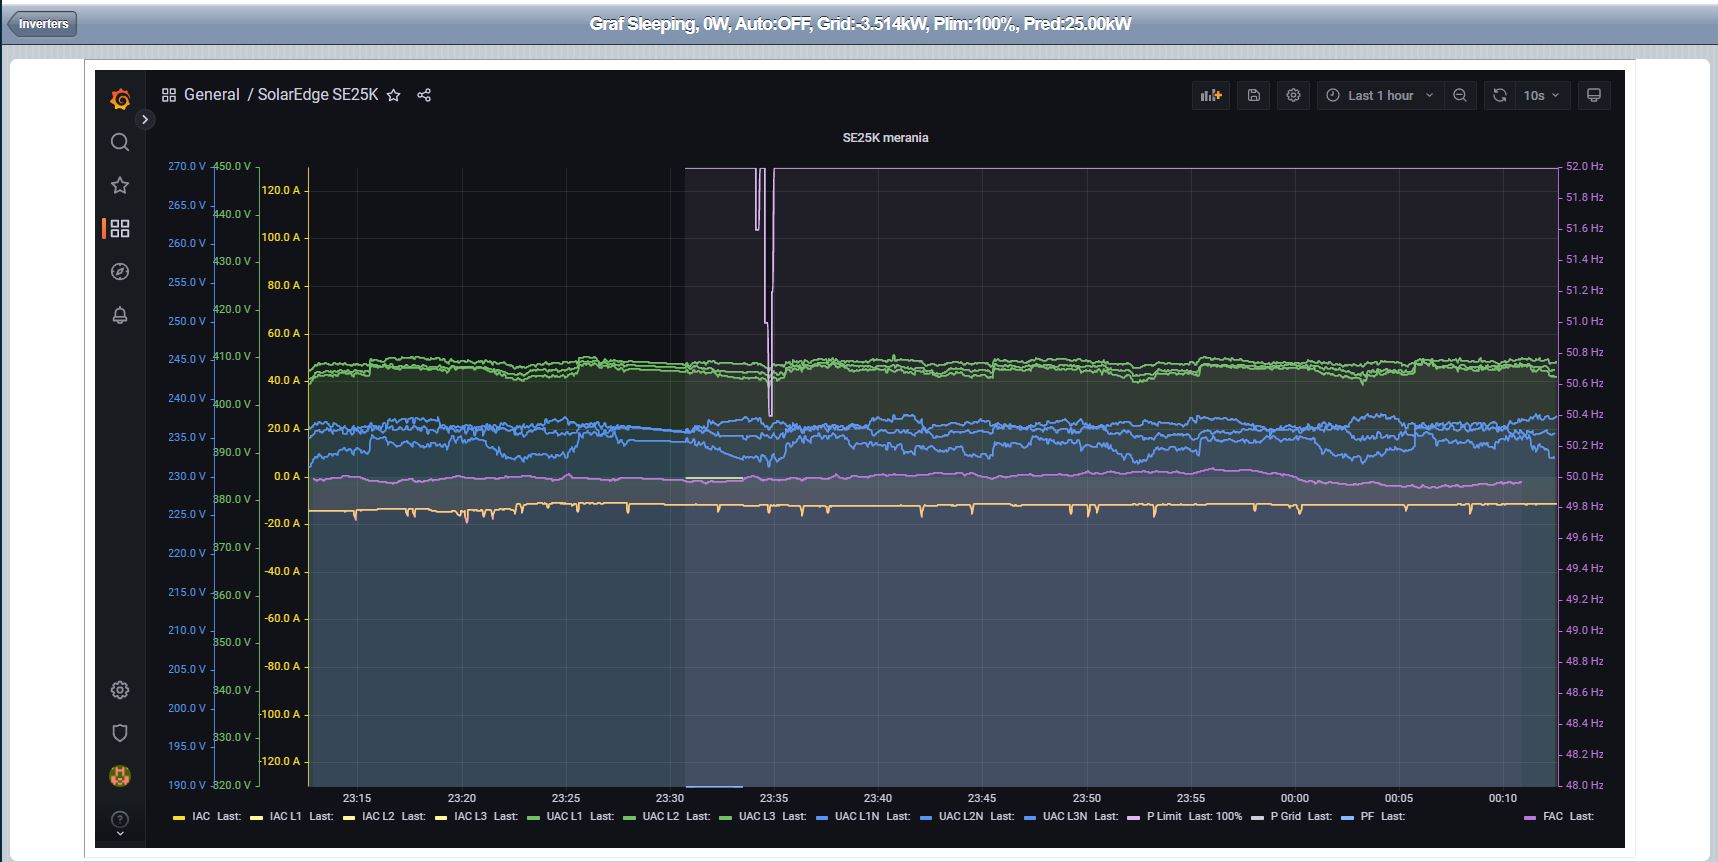Viewport: 1718px width, 862px height.
Task: Open the Explore compass icon
Action: click(x=120, y=272)
